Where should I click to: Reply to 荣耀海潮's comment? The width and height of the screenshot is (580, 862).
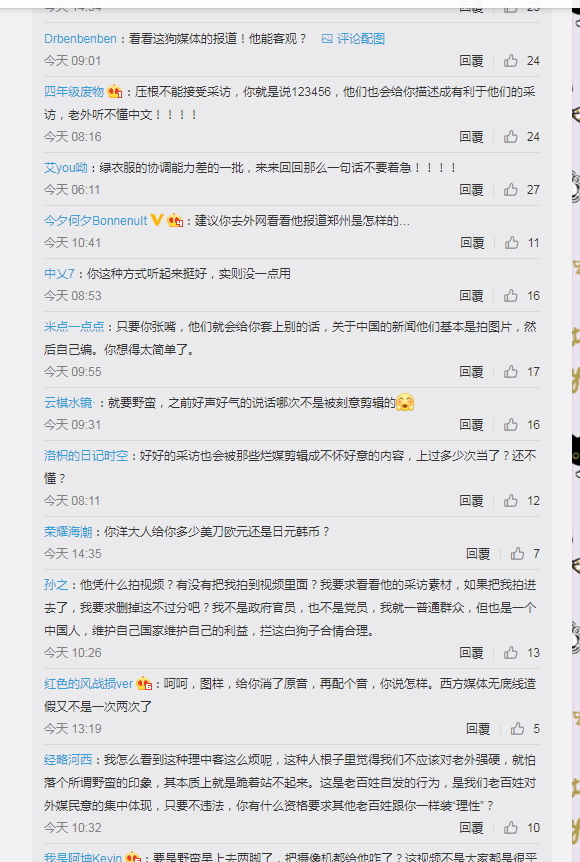[478, 554]
